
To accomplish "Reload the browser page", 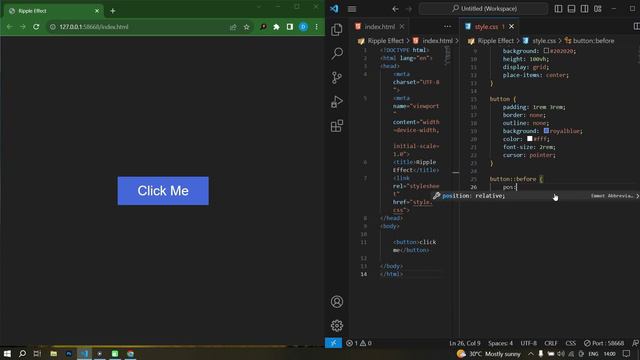I will coord(36,27).
